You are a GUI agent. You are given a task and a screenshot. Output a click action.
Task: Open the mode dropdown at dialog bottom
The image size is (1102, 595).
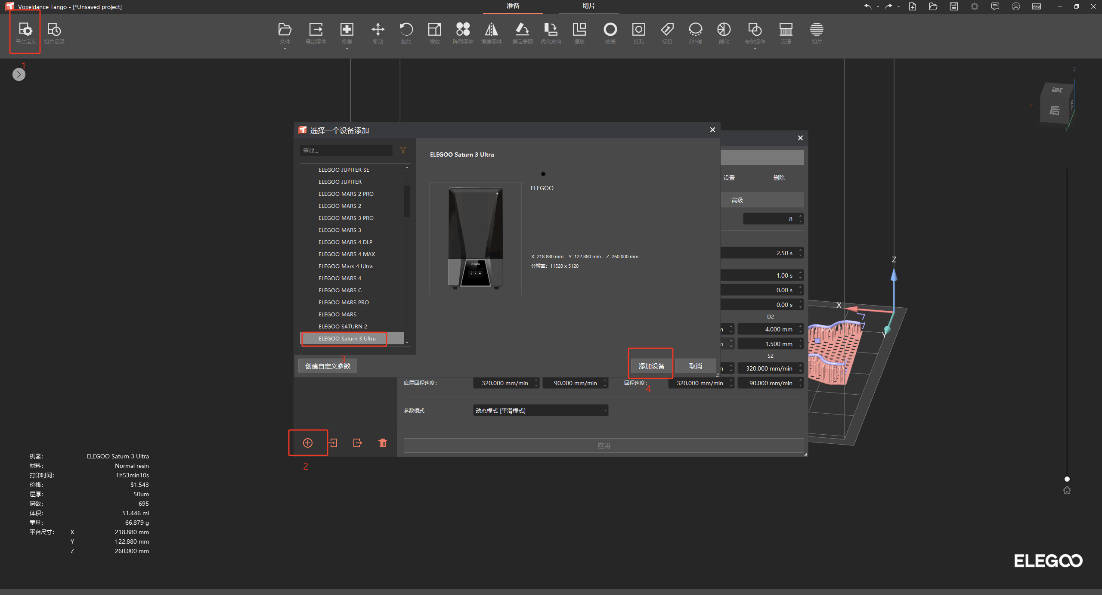540,410
